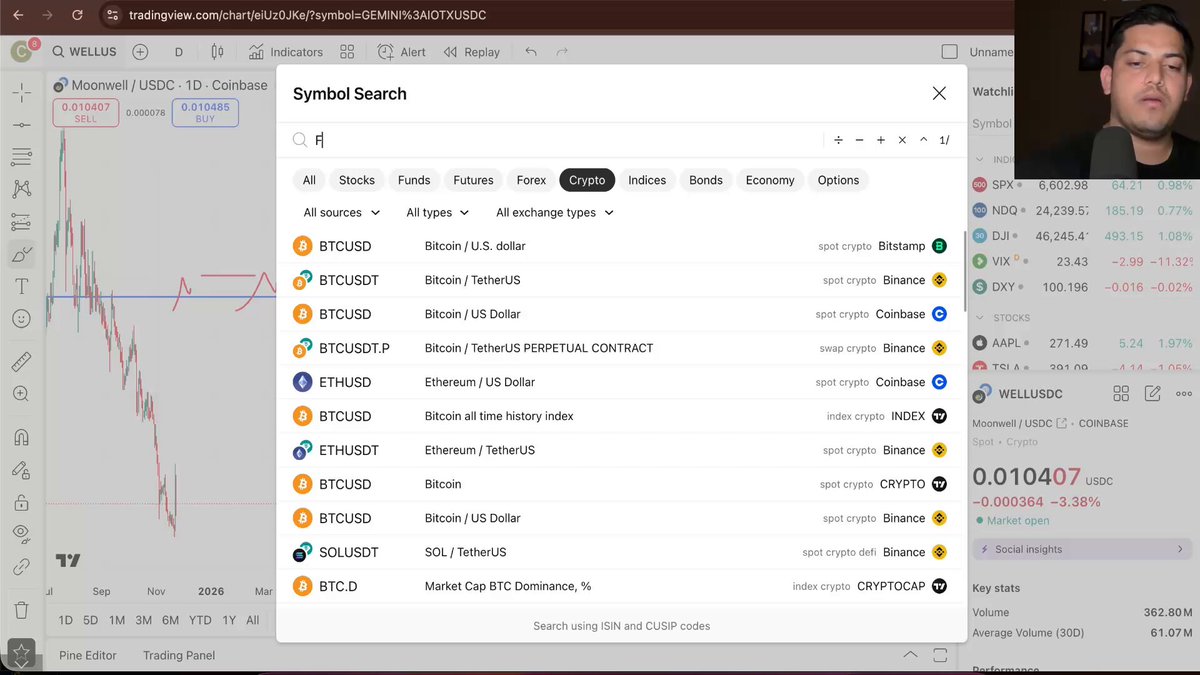1200x675 pixels.
Task: Insert the 1/ reciprocal operator
Action: point(944,140)
